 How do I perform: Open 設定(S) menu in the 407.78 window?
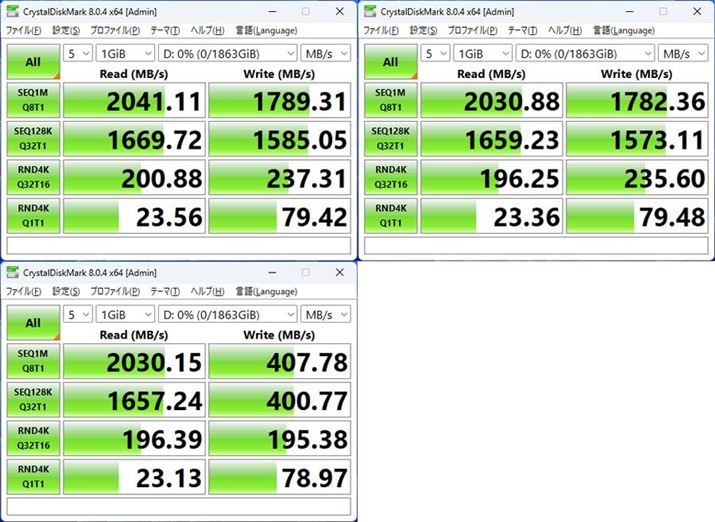pyautogui.click(x=66, y=291)
